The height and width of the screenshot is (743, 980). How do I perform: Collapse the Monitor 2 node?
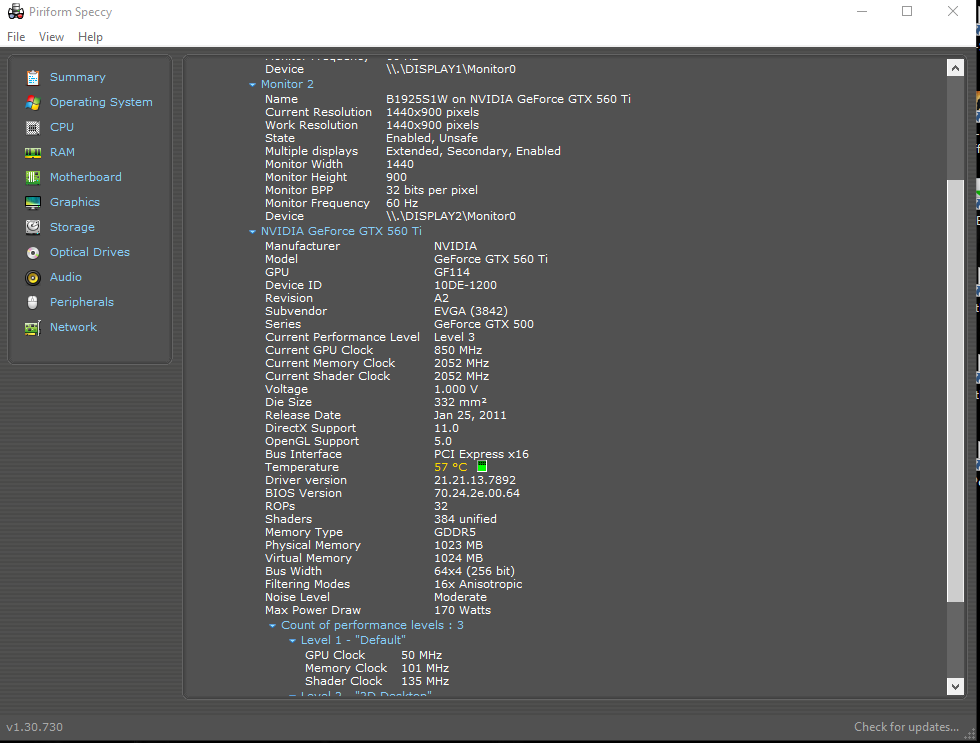pyautogui.click(x=252, y=84)
